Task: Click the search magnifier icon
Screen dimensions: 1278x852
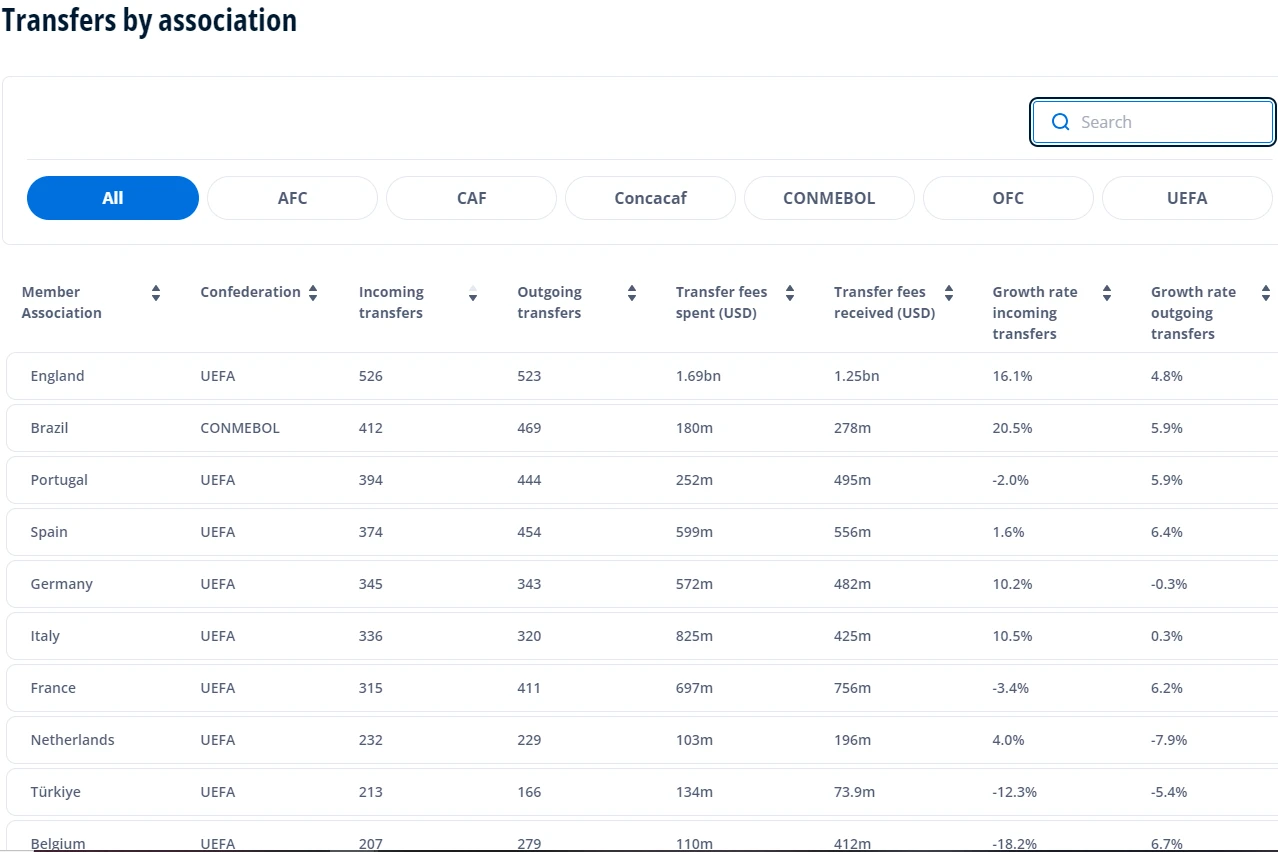Action: pyautogui.click(x=1060, y=122)
